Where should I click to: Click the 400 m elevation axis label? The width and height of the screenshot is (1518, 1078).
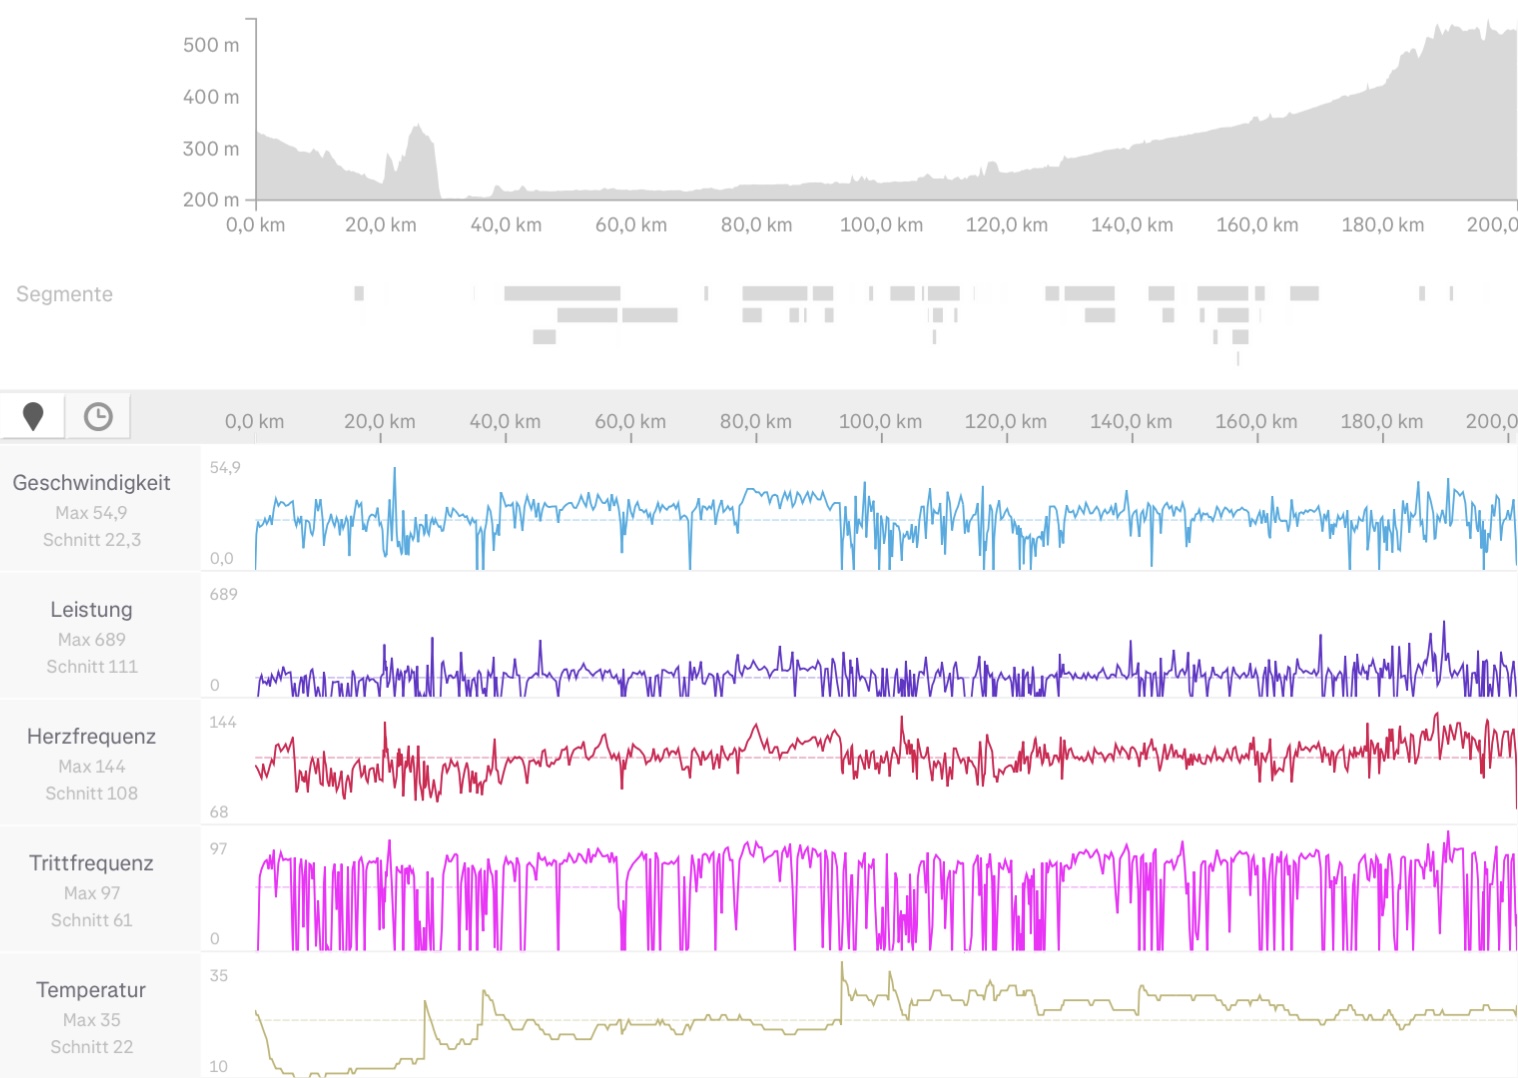pyautogui.click(x=211, y=97)
